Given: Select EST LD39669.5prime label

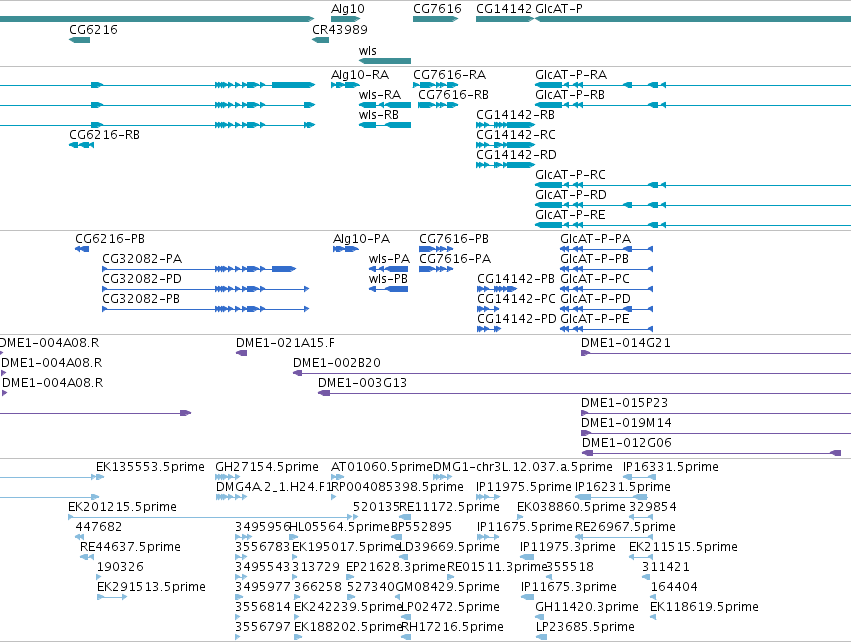Looking at the screenshot, I should click(x=449, y=548).
